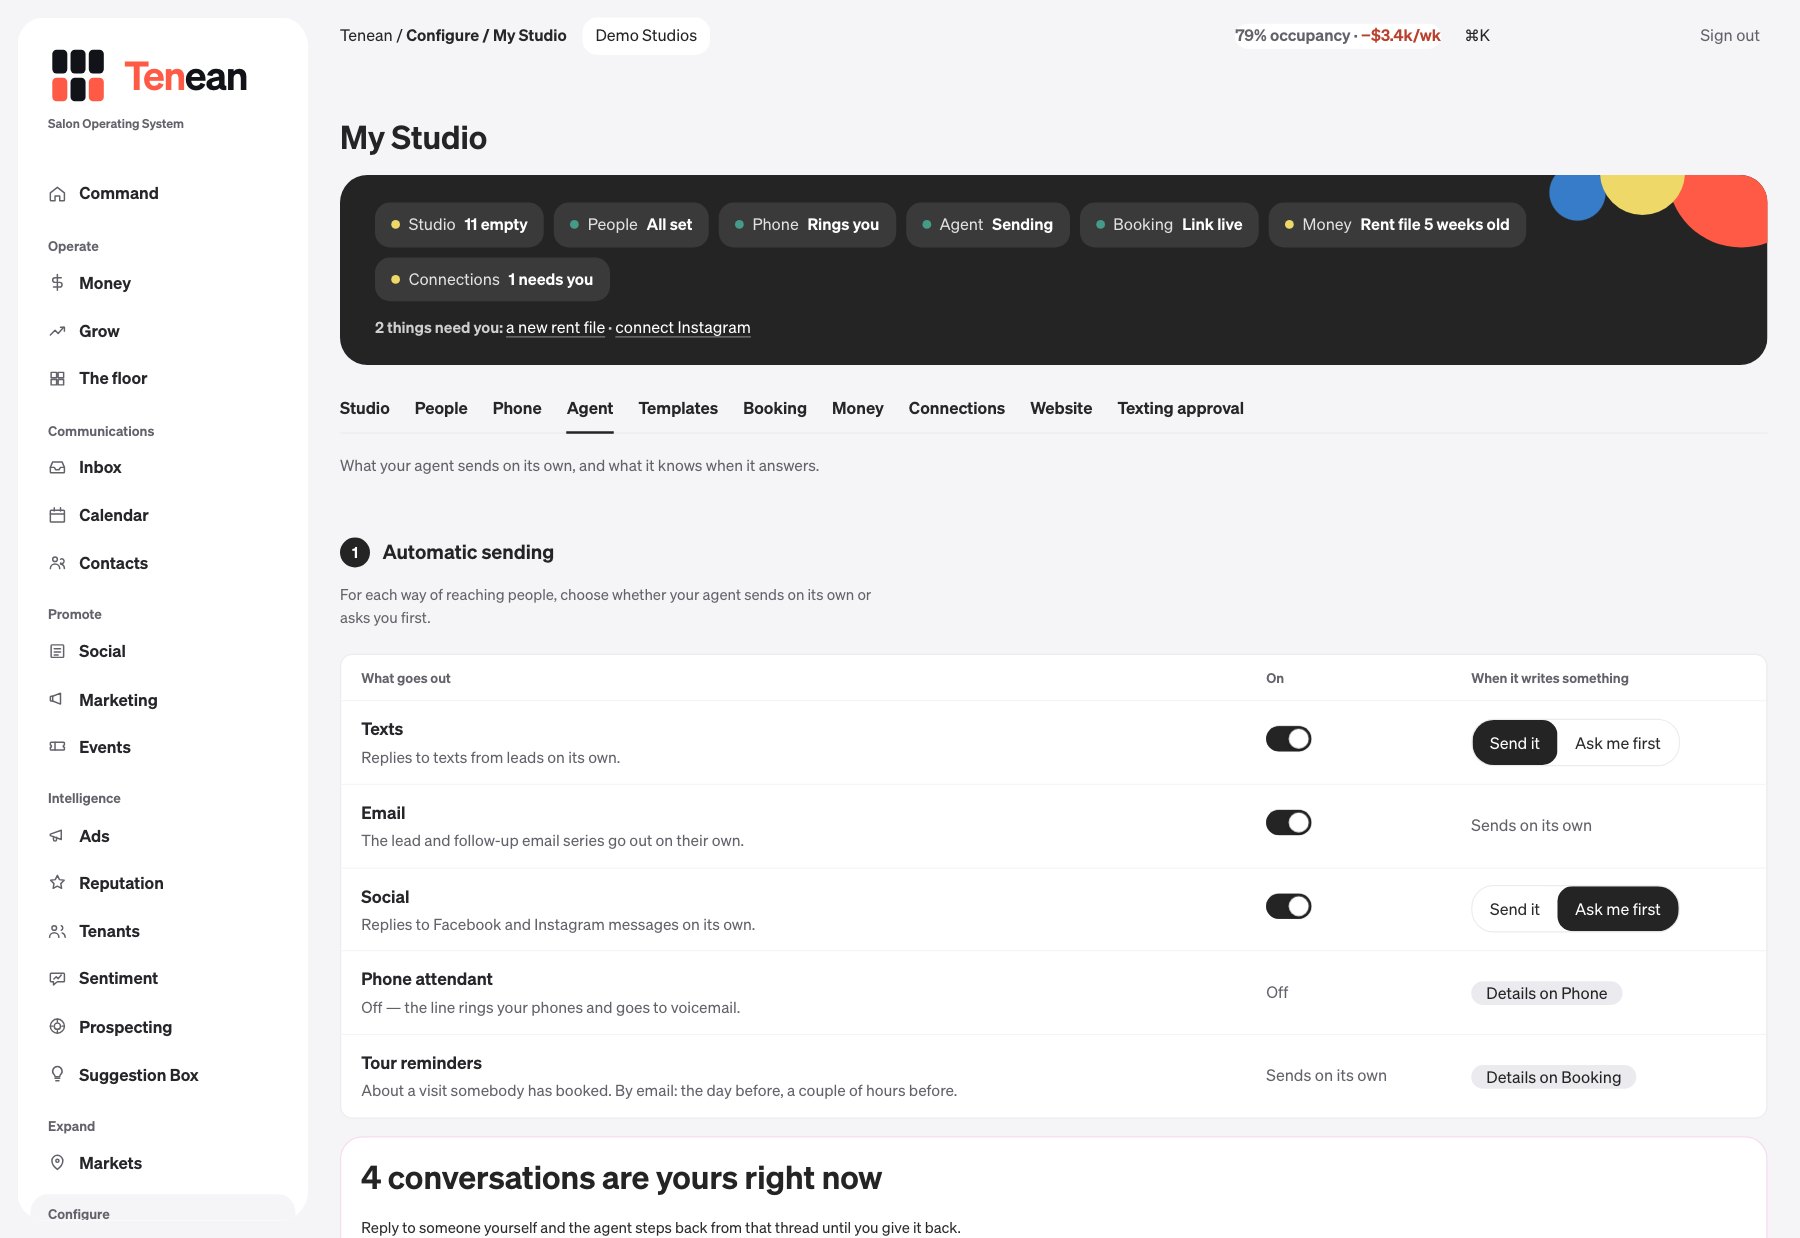Click the 'Connections 1 needs you' chip
This screenshot has width=1800, height=1238.
tap(492, 280)
